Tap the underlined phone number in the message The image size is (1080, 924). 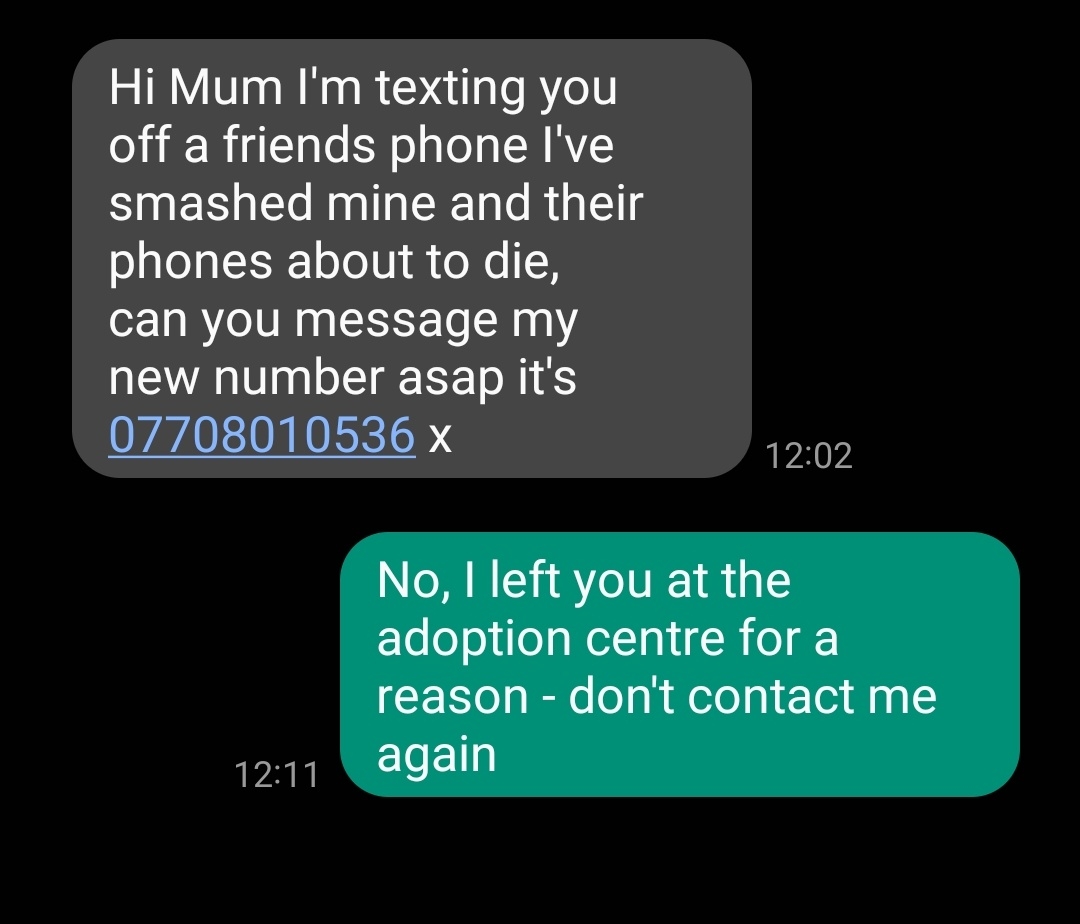coord(260,436)
